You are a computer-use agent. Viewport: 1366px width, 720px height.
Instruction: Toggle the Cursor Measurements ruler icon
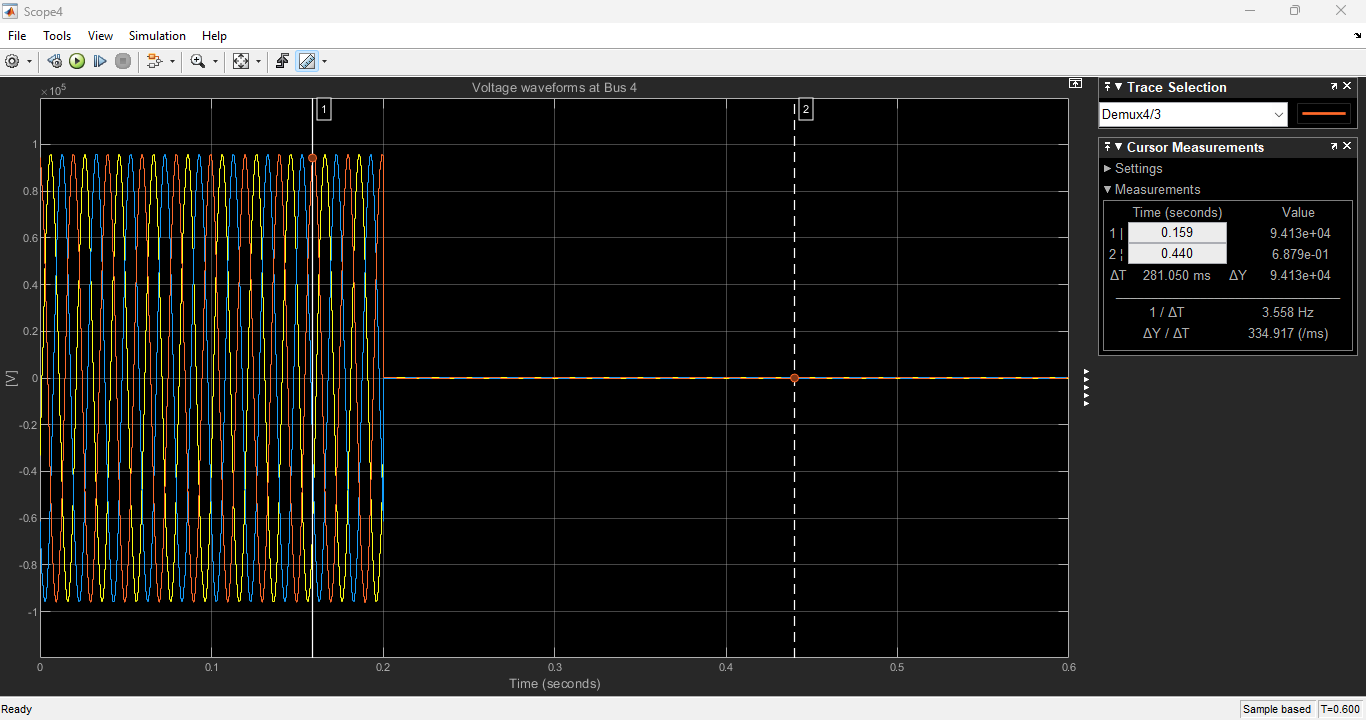coord(307,61)
